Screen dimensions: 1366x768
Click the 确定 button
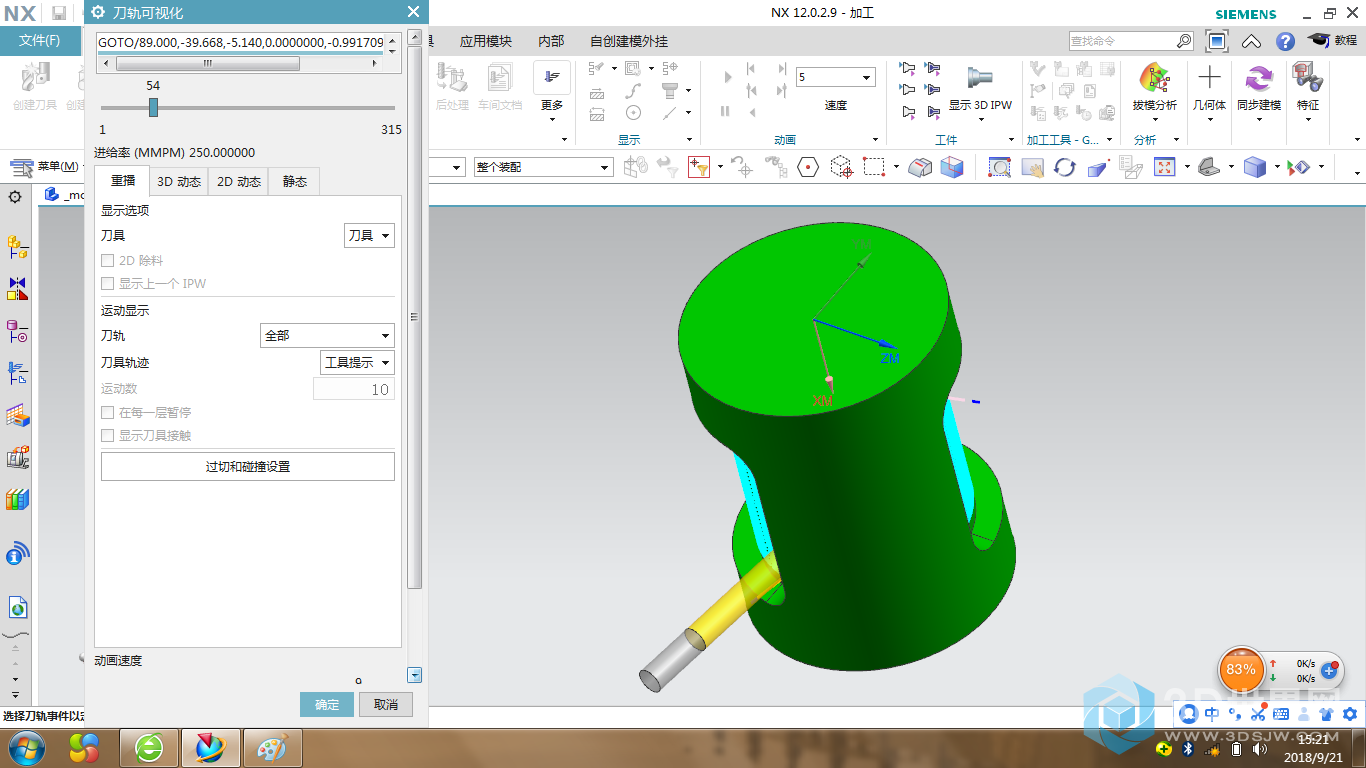tap(327, 704)
